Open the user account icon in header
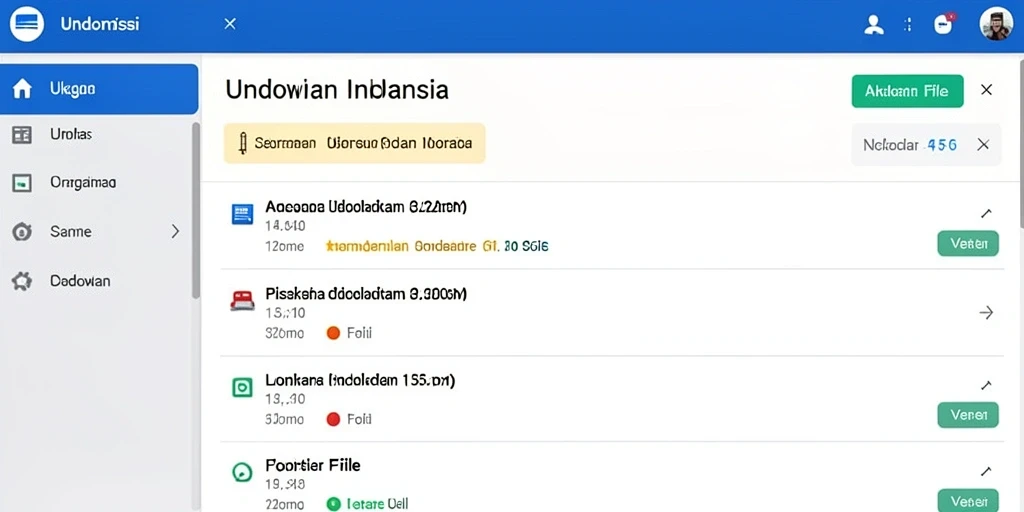The image size is (1024, 512). 873,25
